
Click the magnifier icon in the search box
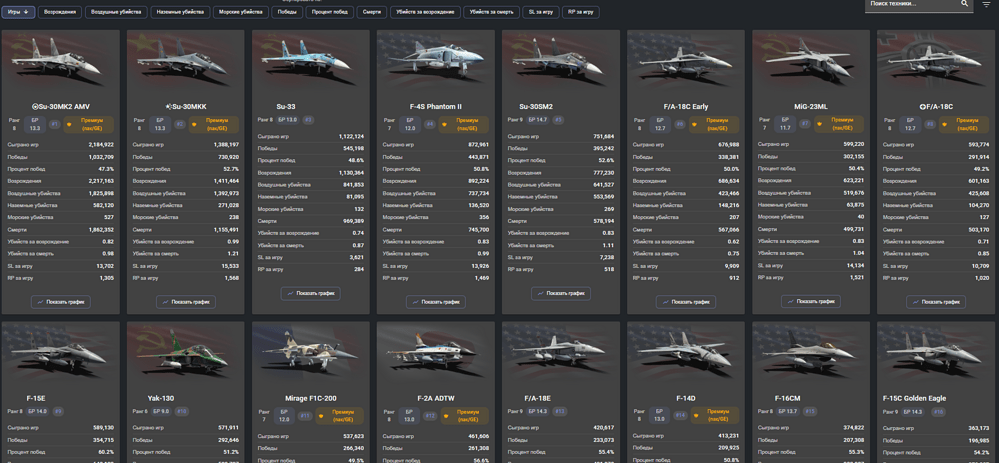pyautogui.click(x=964, y=3)
